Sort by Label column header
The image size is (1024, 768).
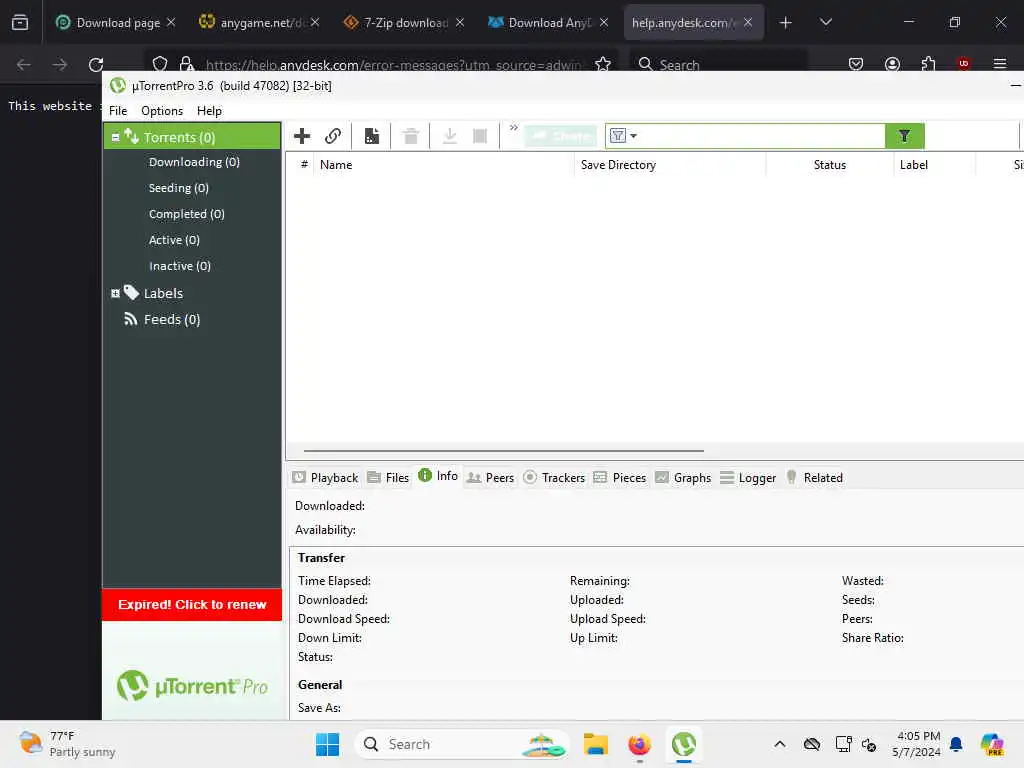935,165
